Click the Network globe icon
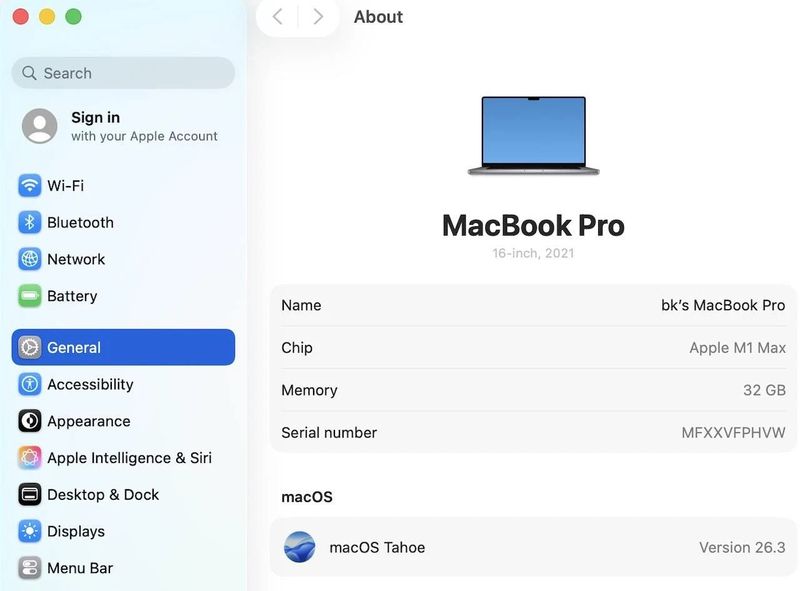800x591 pixels. [30, 259]
